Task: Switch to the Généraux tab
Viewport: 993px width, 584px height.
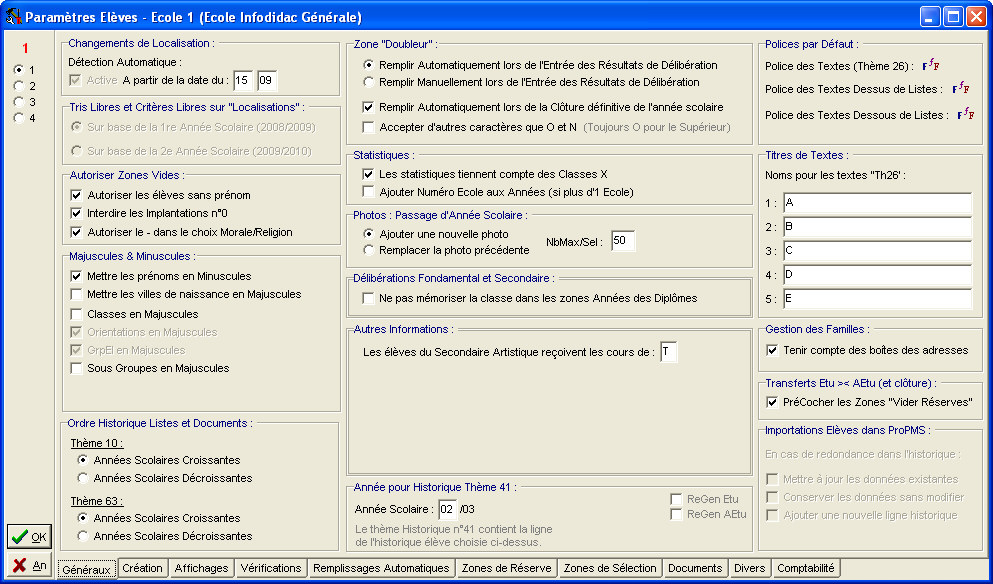Action: click(x=87, y=569)
